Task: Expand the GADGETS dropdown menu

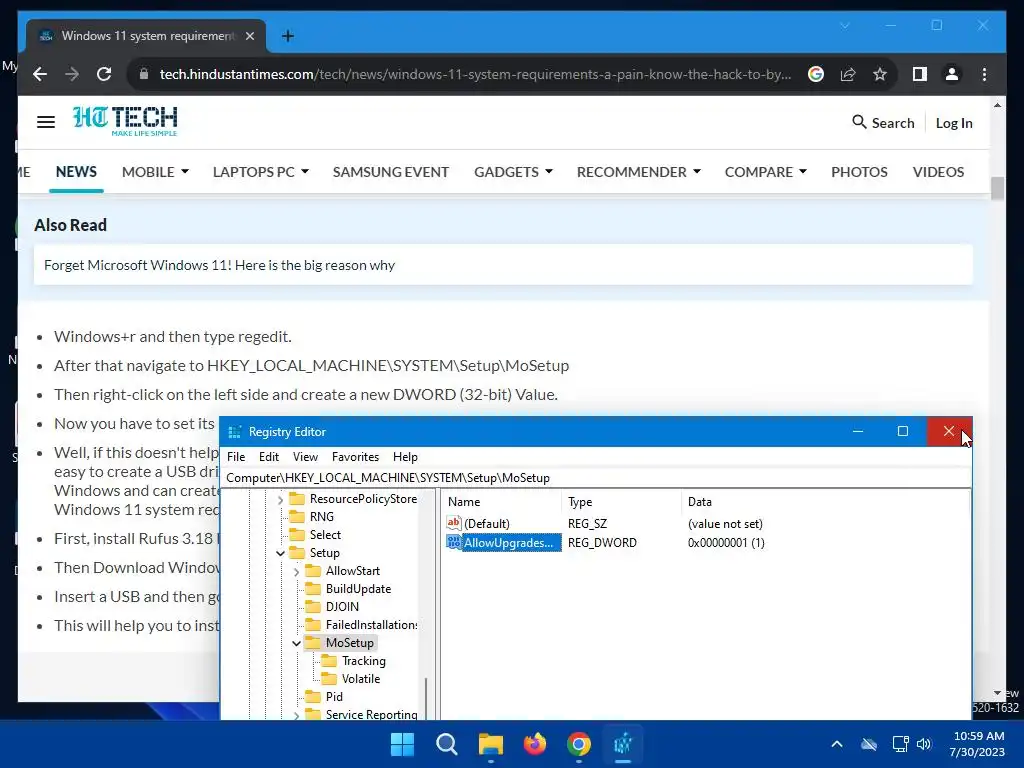Action: (513, 172)
